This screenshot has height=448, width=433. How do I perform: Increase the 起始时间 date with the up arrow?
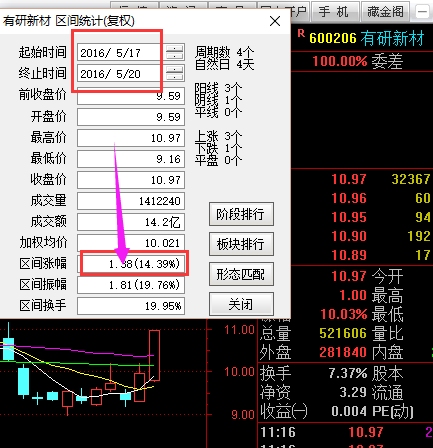[175, 49]
